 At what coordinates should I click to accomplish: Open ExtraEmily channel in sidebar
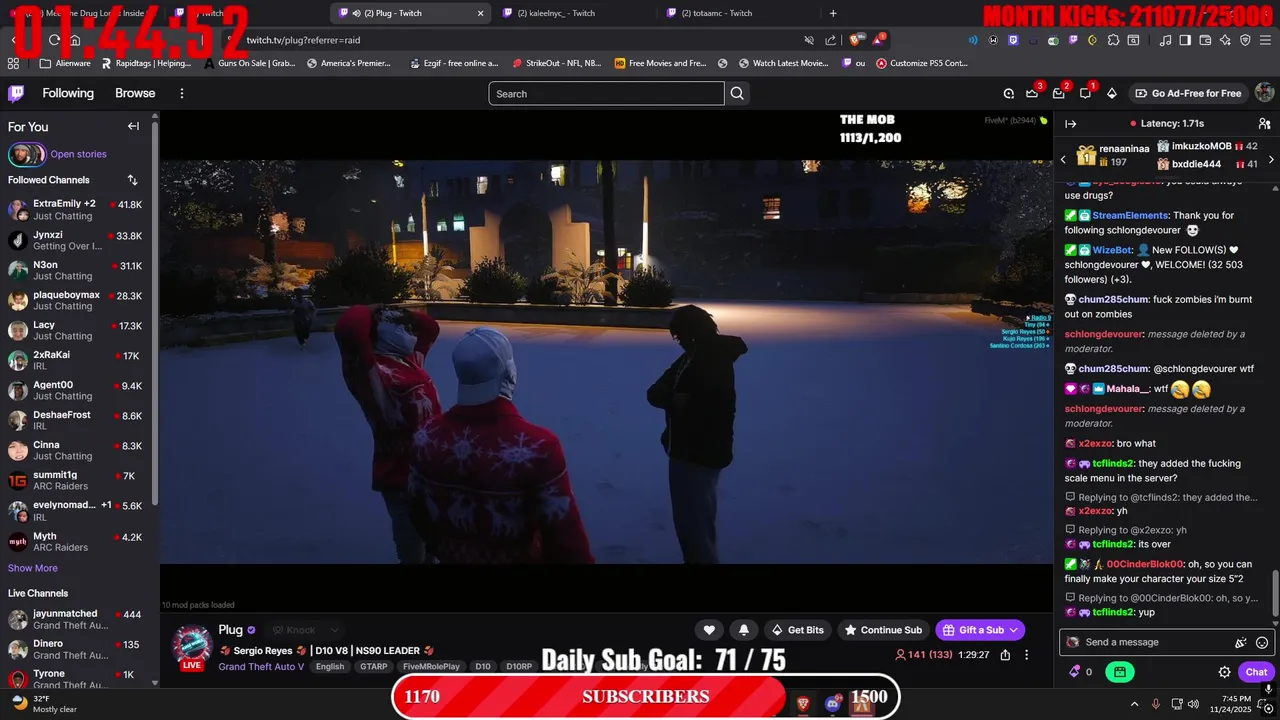76,209
